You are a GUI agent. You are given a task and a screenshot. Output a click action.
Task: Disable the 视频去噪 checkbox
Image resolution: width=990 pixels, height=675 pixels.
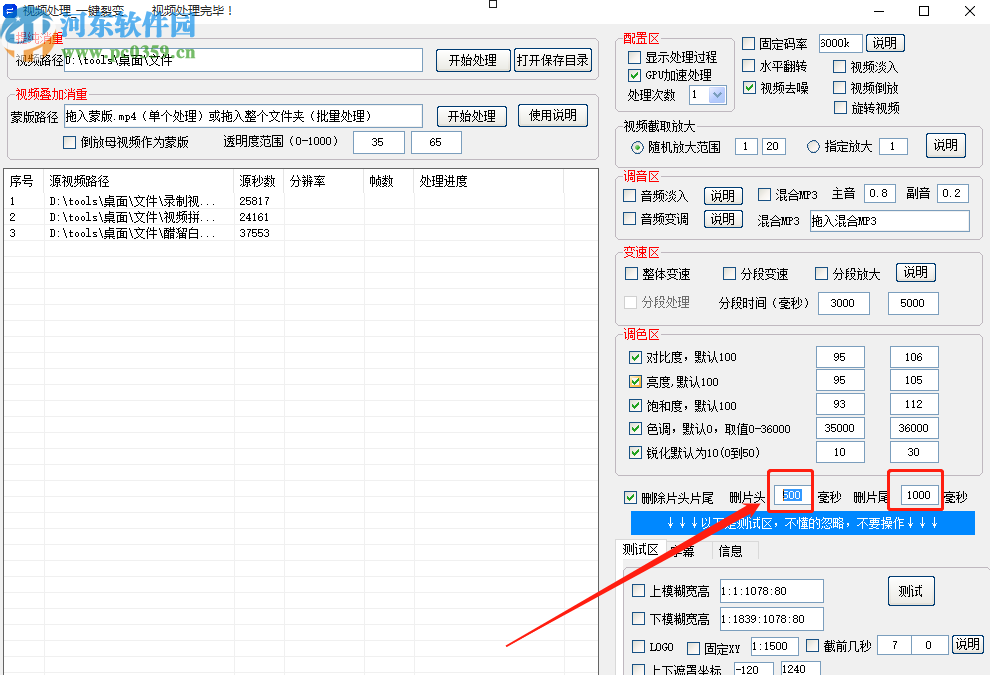(748, 87)
